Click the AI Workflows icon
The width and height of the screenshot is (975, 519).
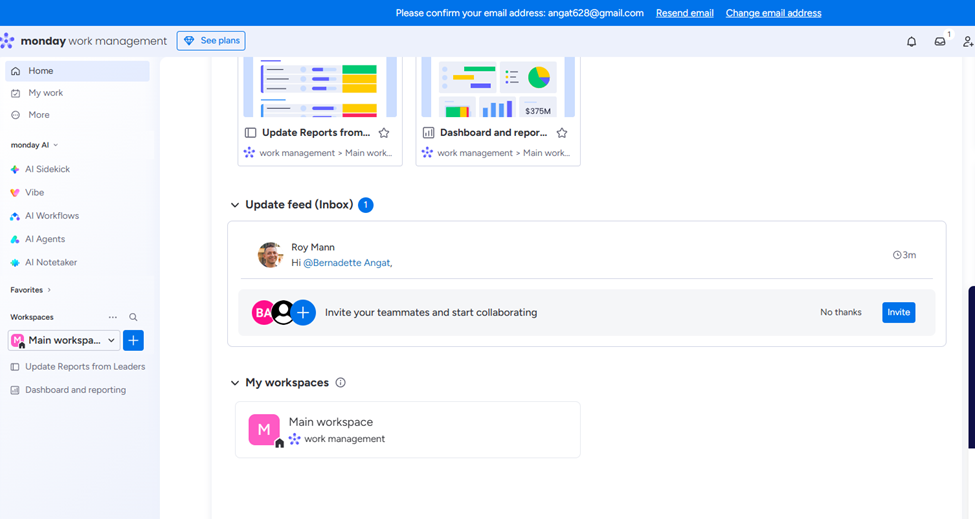coord(15,216)
